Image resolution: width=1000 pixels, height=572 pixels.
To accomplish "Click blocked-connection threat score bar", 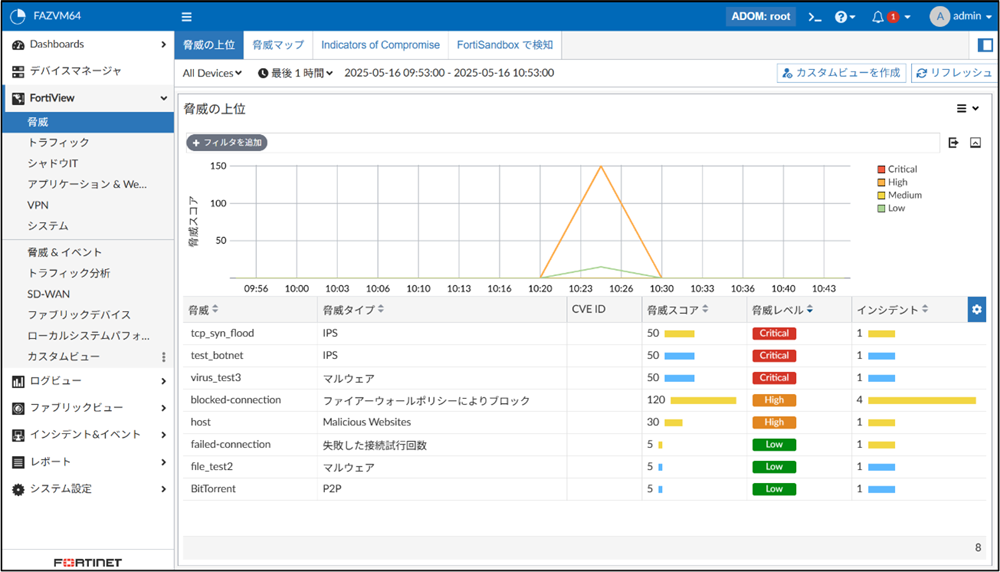I will tap(703, 400).
